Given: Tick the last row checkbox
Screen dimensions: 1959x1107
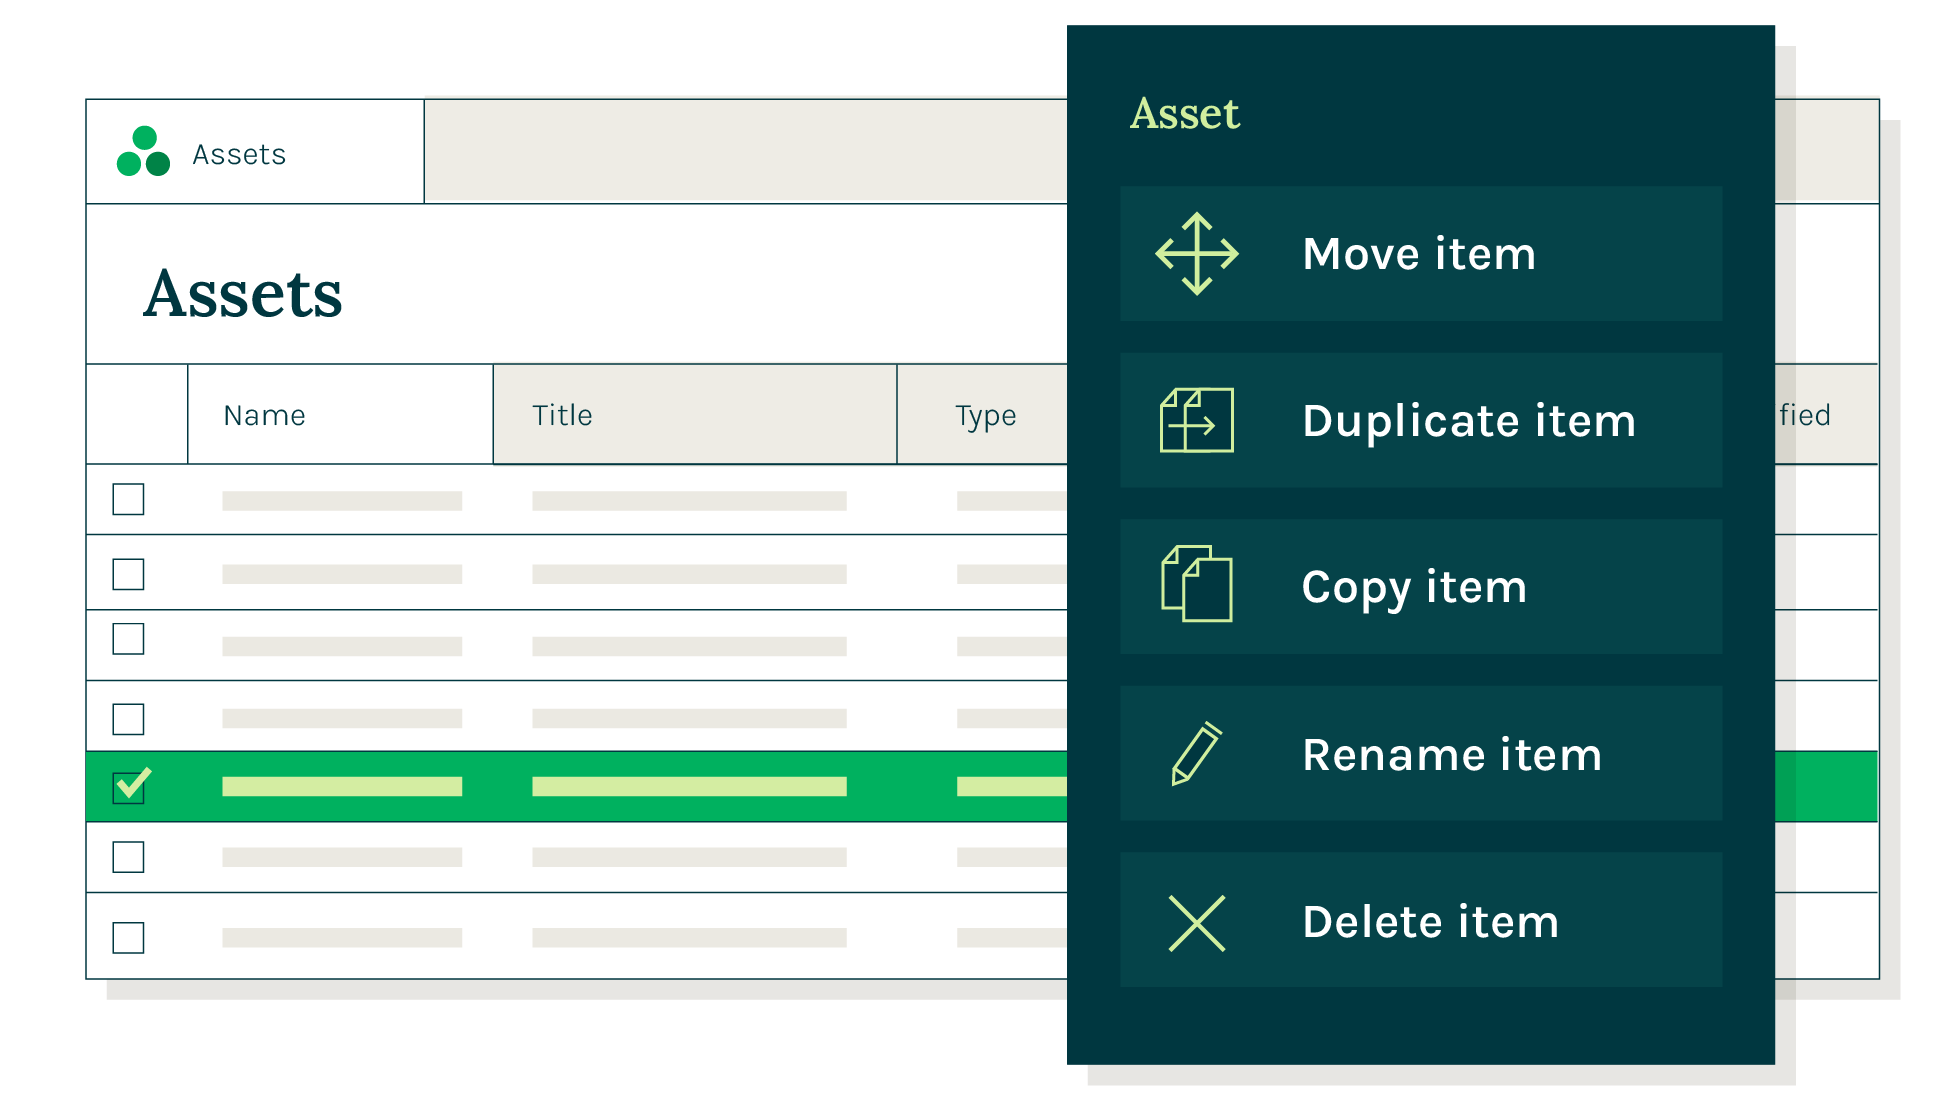Looking at the screenshot, I should click(128, 938).
